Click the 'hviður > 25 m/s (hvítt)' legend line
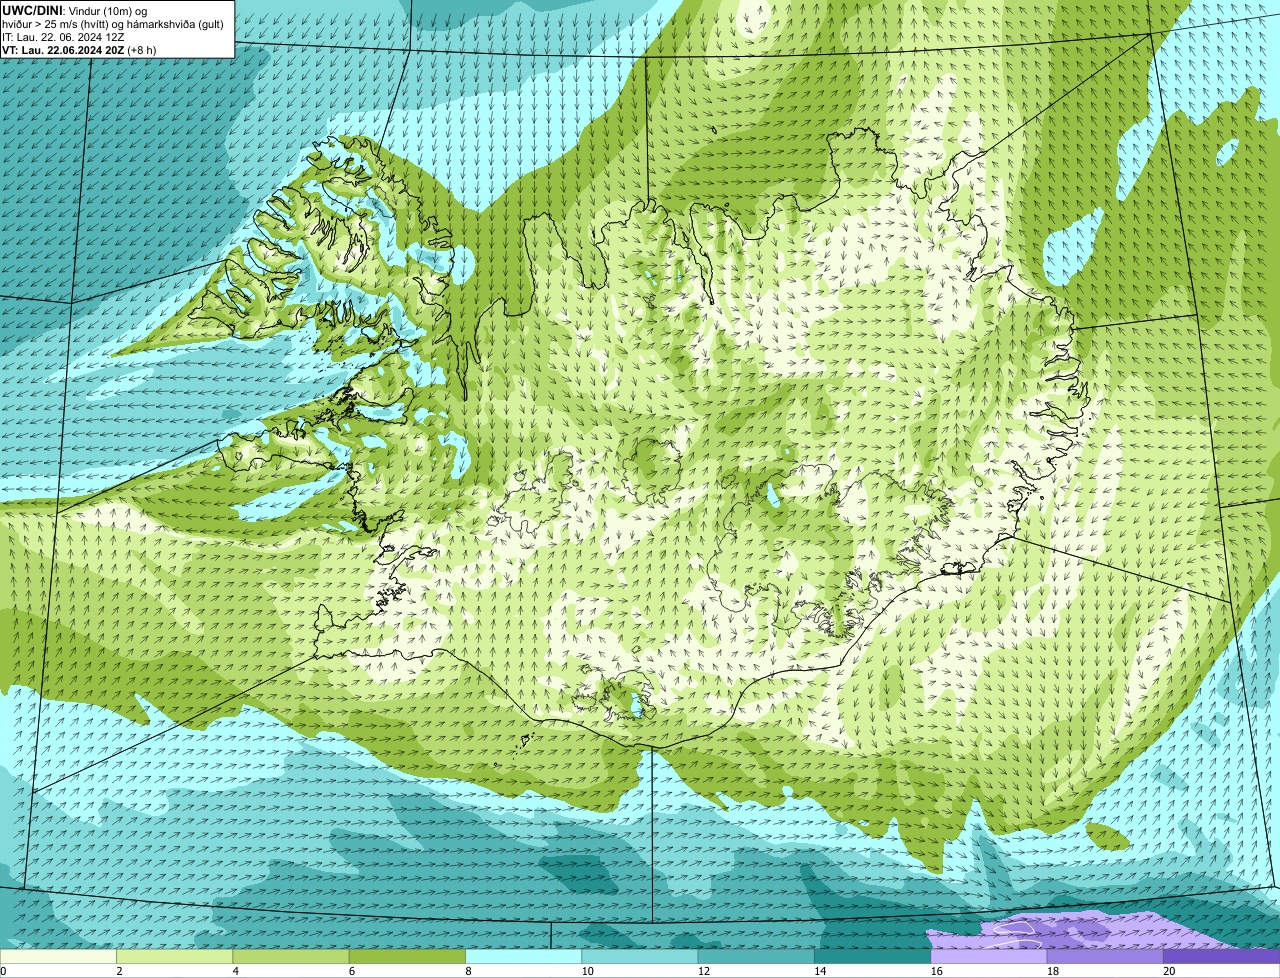The image size is (1280, 978). pos(113,24)
